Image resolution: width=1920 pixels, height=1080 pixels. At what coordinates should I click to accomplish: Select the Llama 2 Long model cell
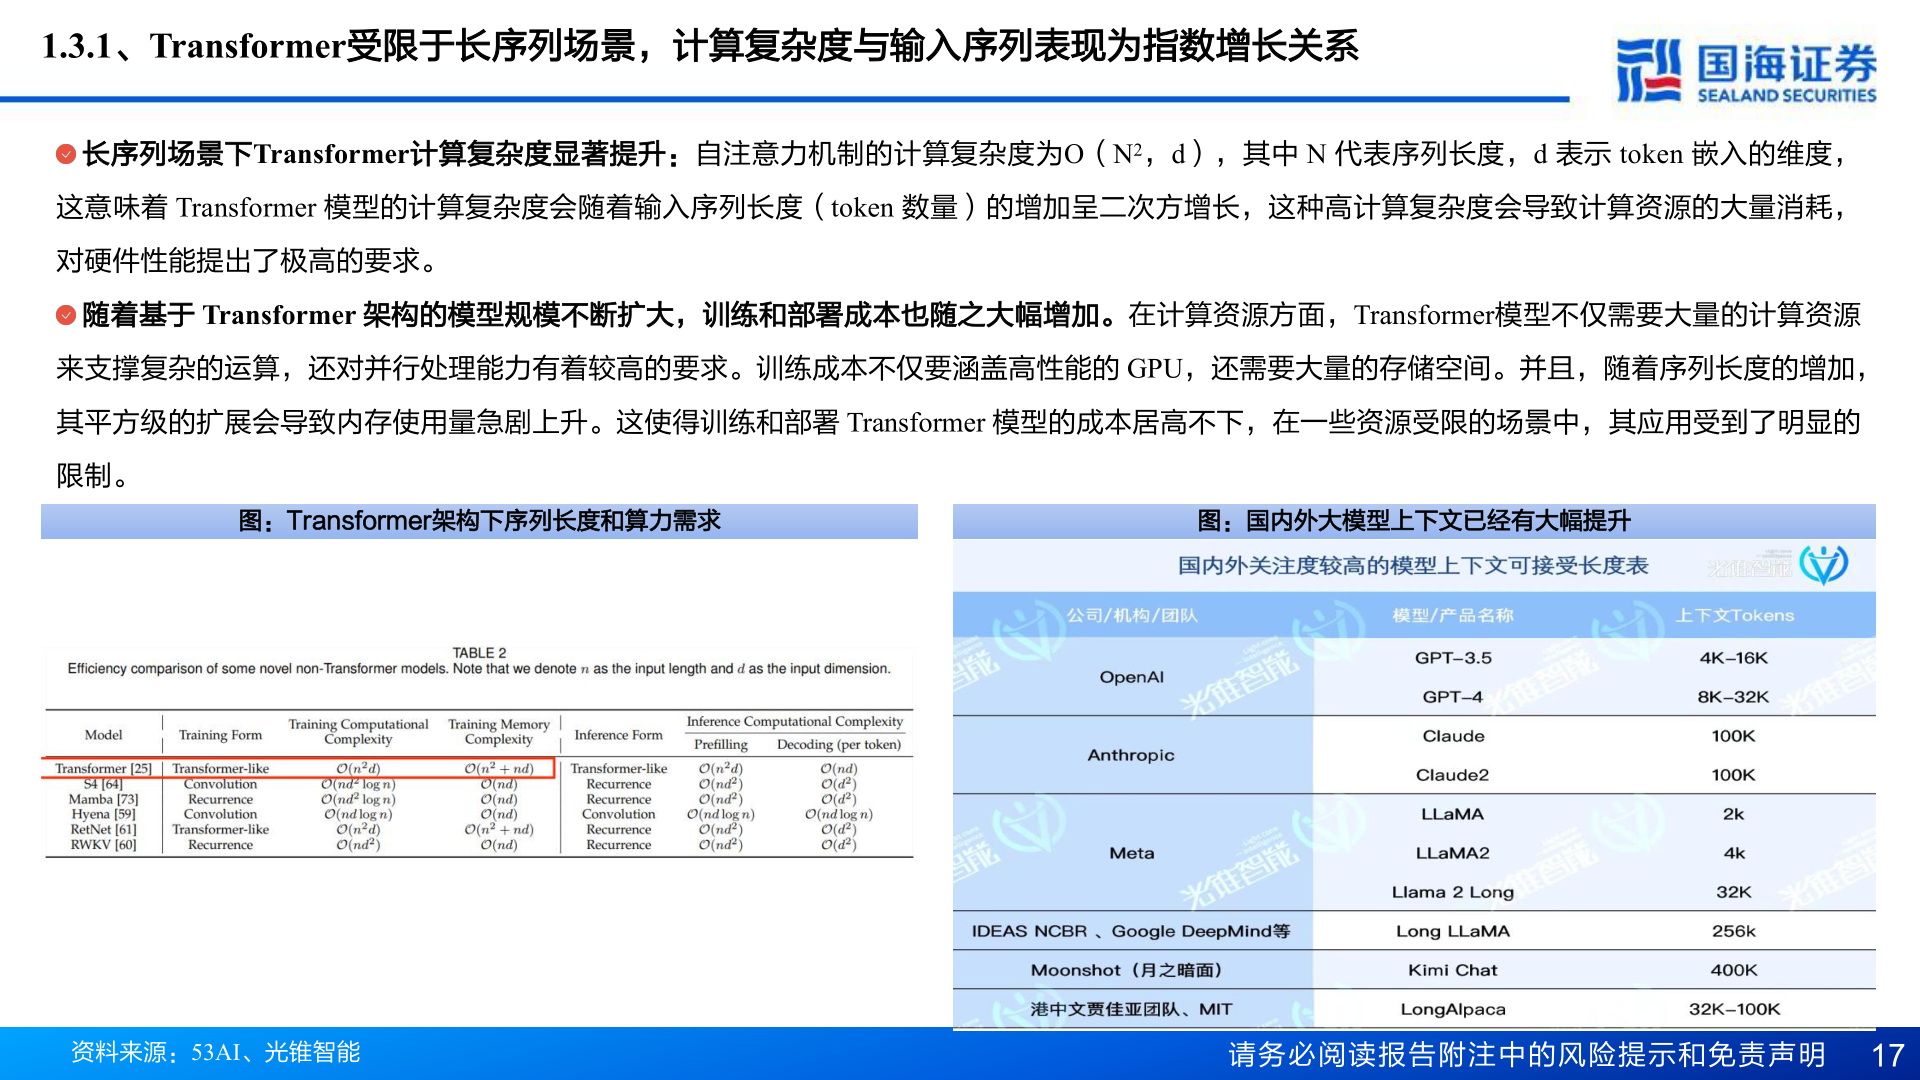[x=1453, y=892]
